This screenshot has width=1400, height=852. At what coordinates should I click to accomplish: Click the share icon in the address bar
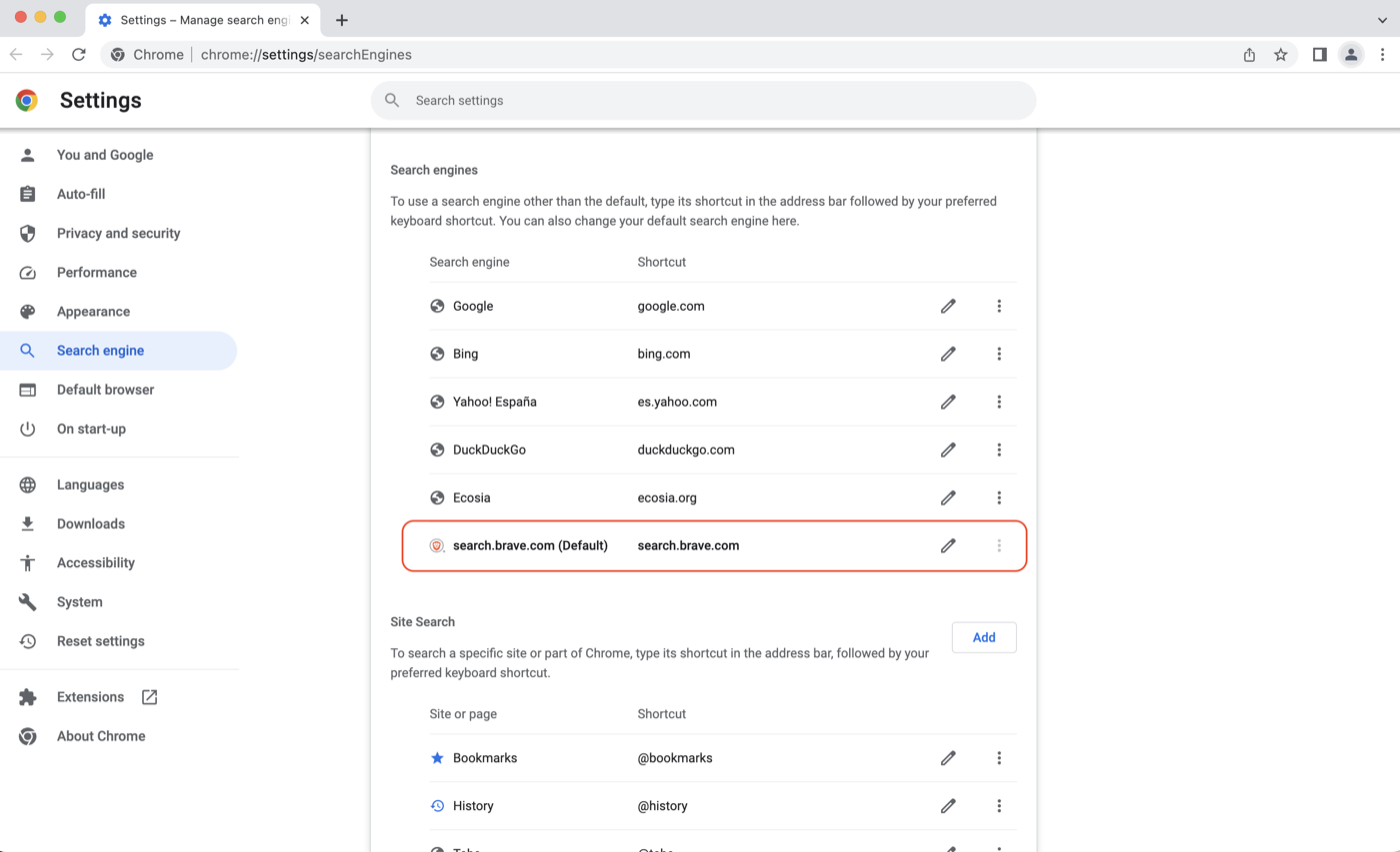(x=1249, y=55)
